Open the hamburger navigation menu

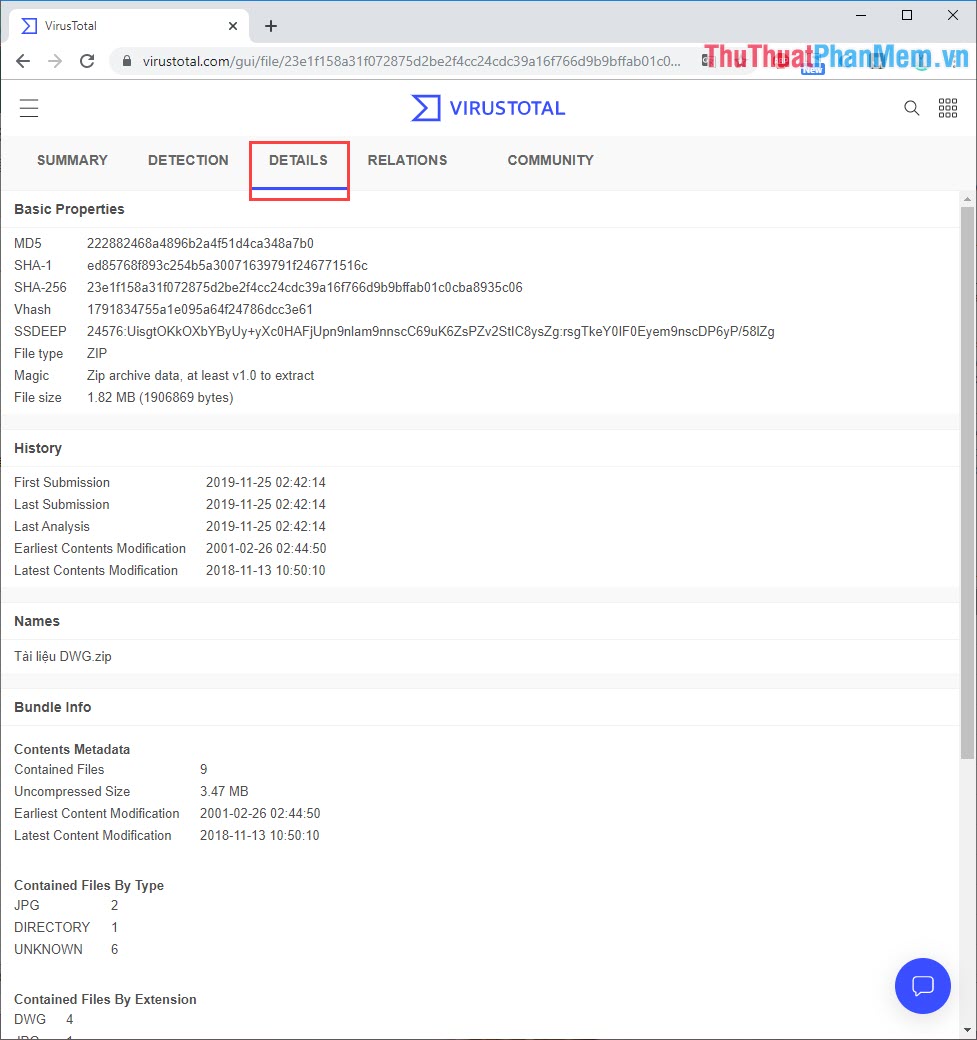click(29, 108)
